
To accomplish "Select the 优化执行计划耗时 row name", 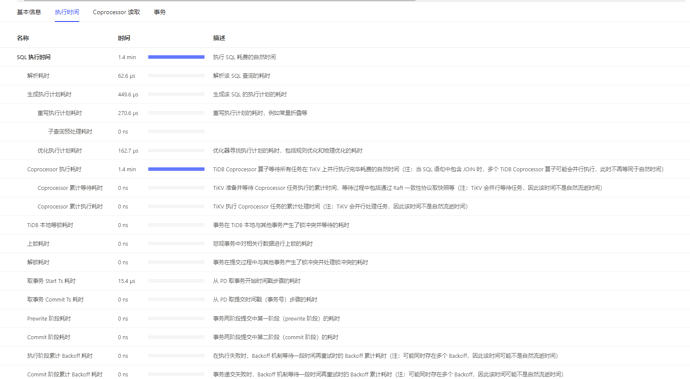I will click(x=59, y=151).
